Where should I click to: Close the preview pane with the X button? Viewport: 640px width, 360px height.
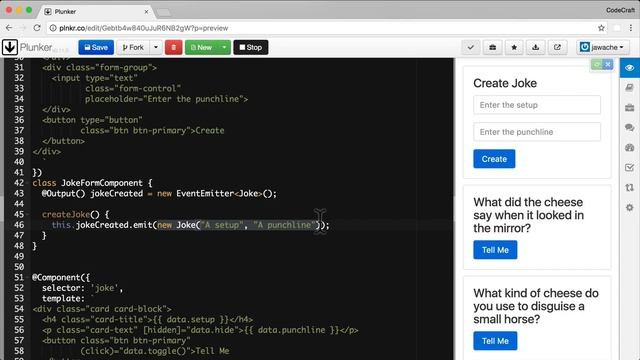608,64
